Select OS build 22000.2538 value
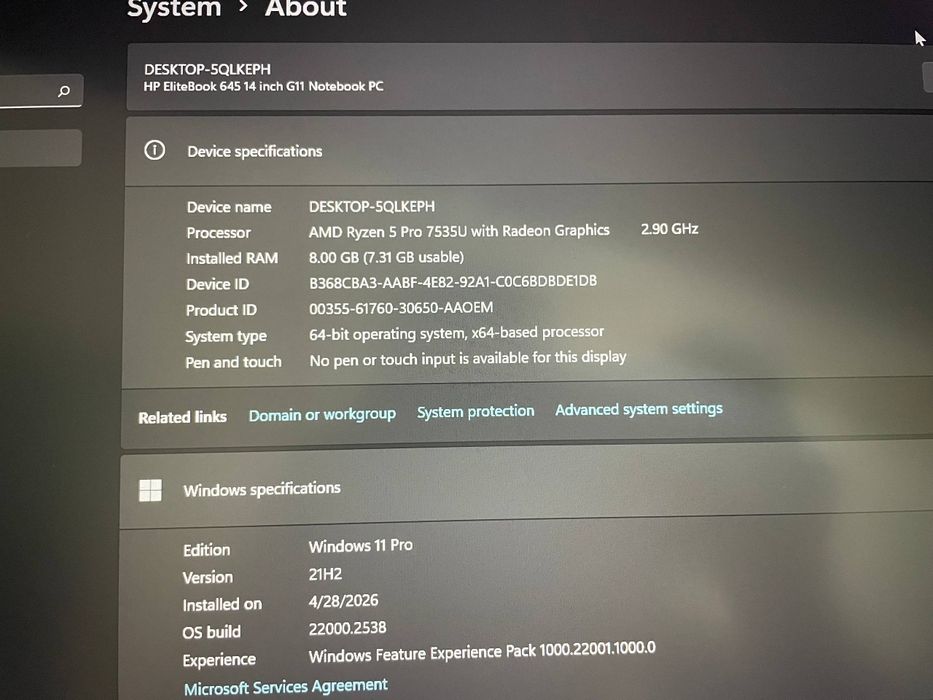The height and width of the screenshot is (700, 933). pyautogui.click(x=347, y=628)
